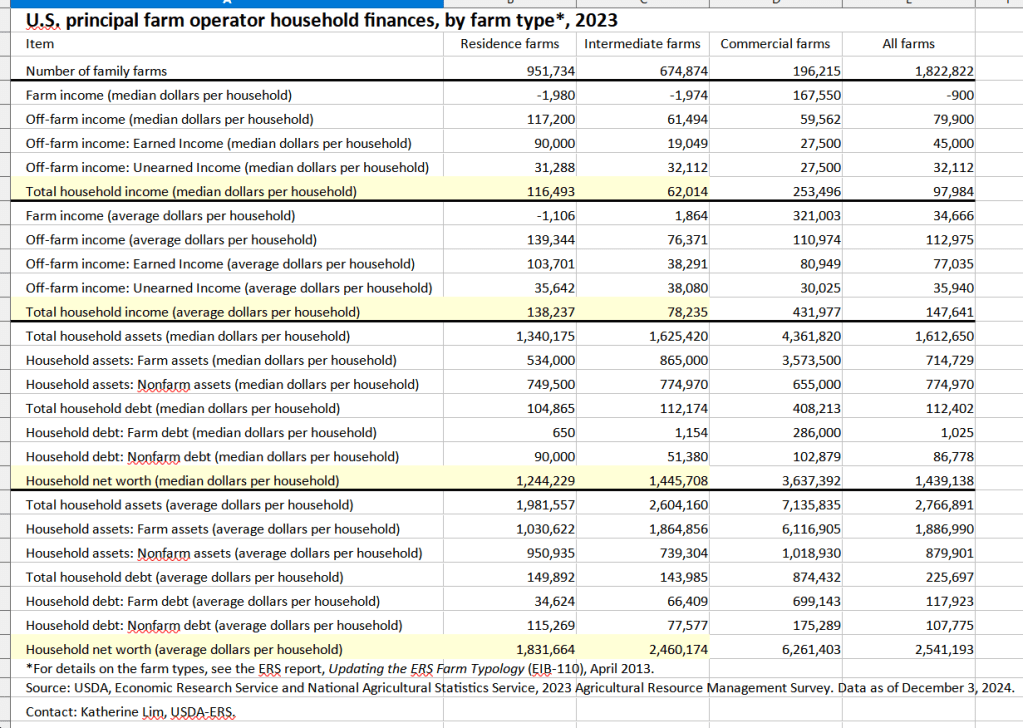Image resolution: width=1023 pixels, height=728 pixels.
Task: Select column header D at the top
Action: coord(775,5)
